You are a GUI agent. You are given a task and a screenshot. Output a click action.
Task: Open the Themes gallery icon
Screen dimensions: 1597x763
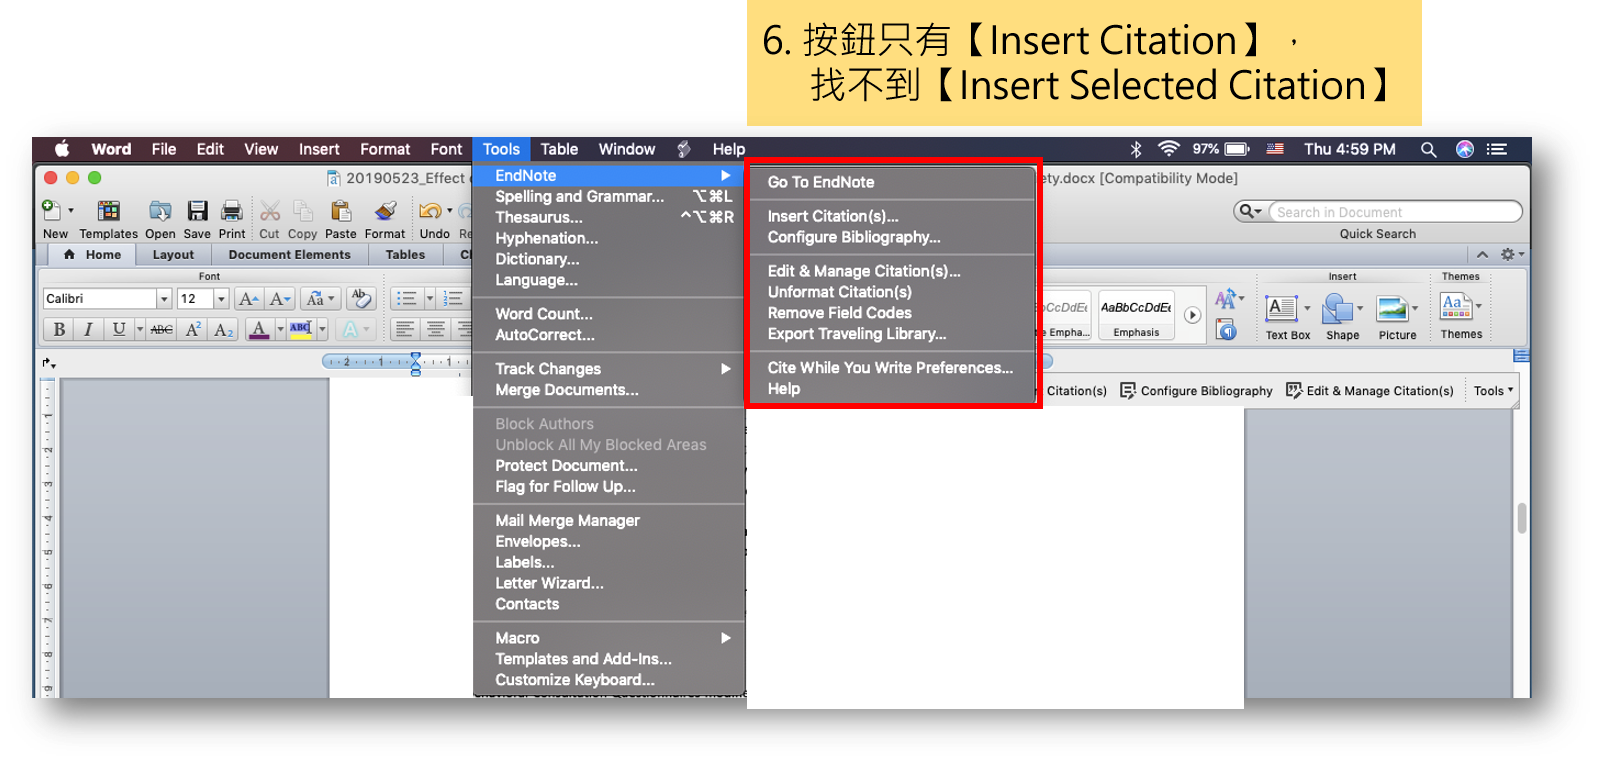1456,306
